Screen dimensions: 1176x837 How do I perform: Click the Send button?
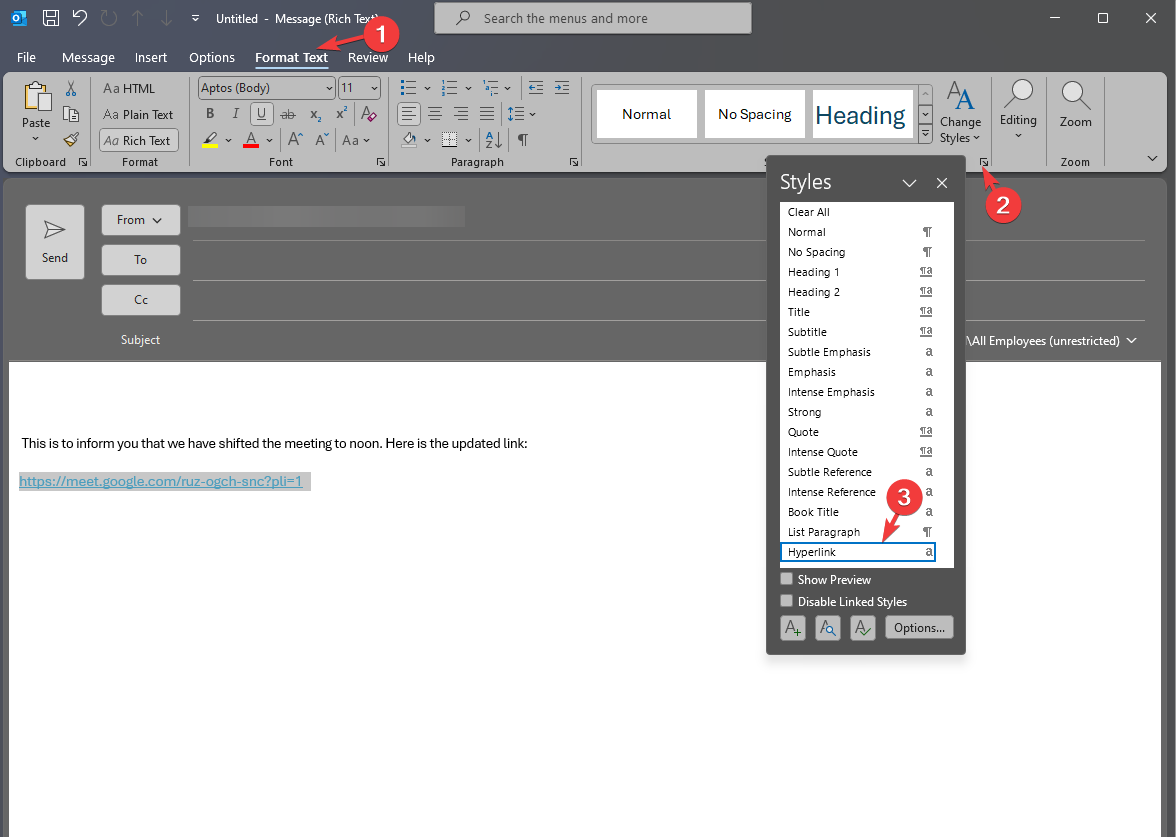(55, 242)
